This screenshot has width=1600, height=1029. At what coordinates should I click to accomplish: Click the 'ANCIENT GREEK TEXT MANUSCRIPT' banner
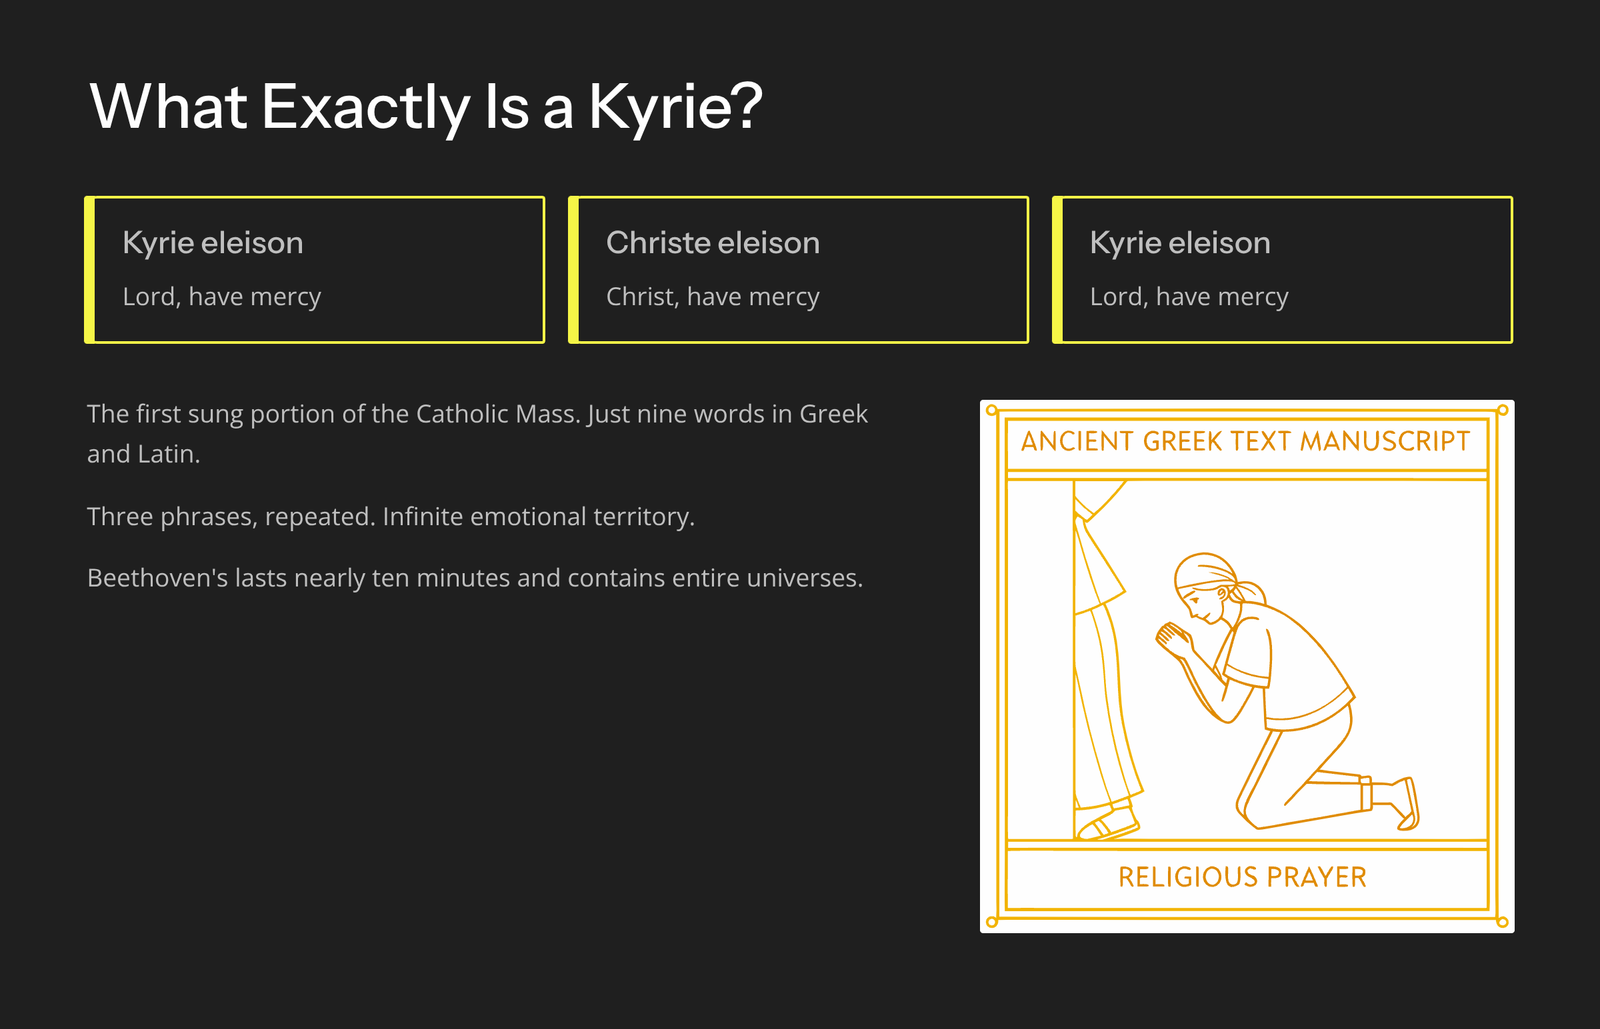pyautogui.click(x=1245, y=441)
